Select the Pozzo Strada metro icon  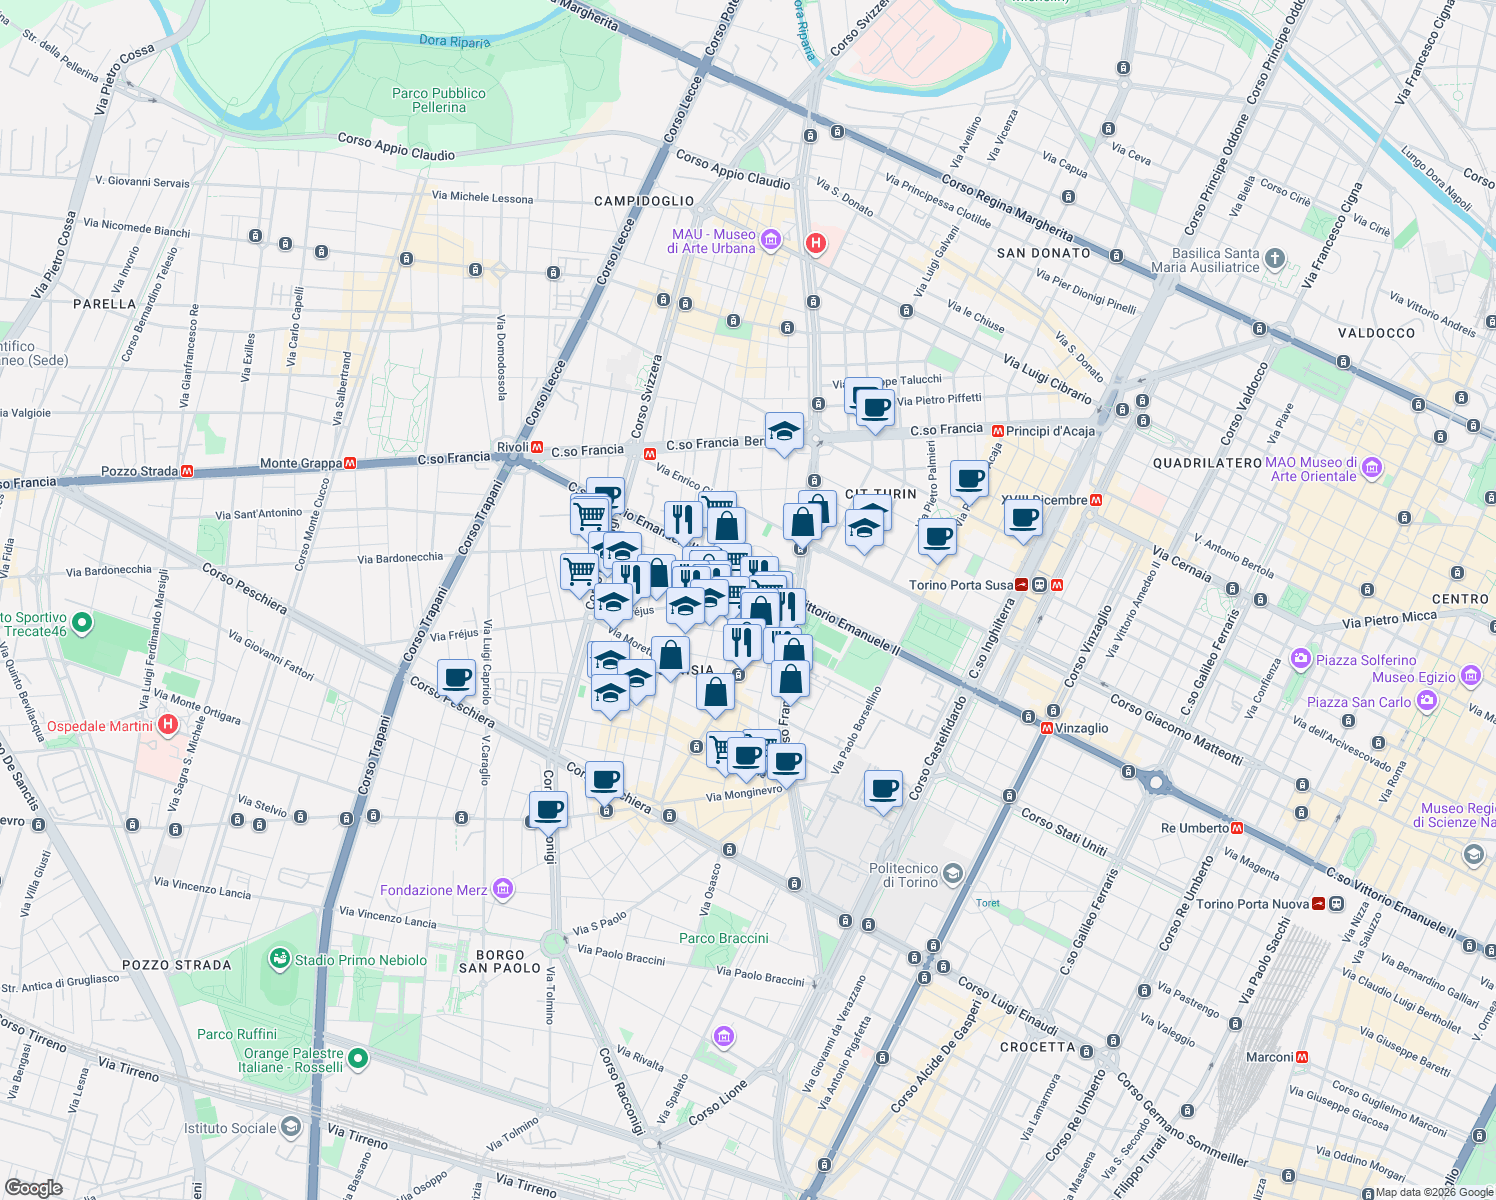click(187, 471)
